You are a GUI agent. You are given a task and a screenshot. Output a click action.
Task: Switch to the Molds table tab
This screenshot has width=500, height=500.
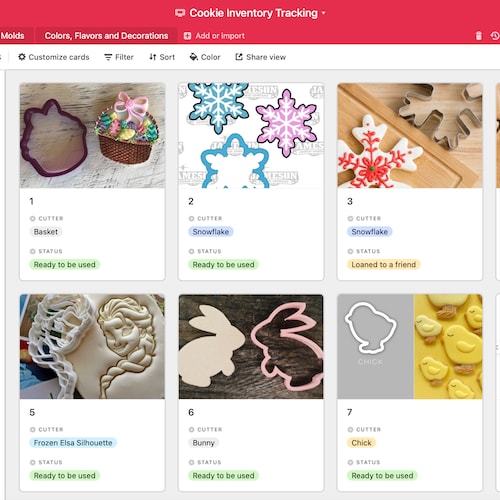(x=12, y=36)
